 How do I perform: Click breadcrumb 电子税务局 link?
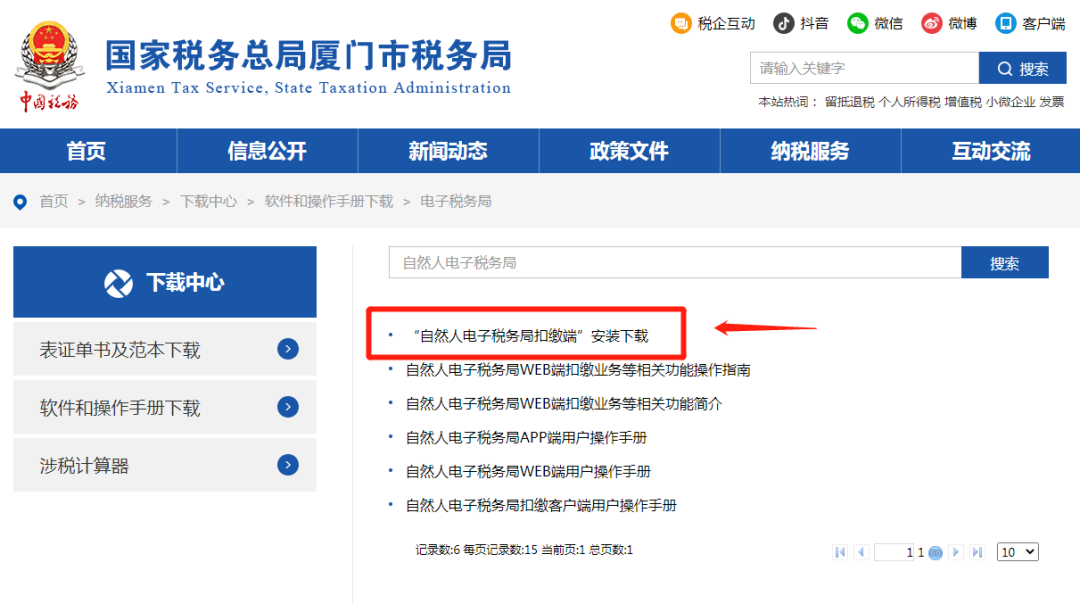[456, 201]
